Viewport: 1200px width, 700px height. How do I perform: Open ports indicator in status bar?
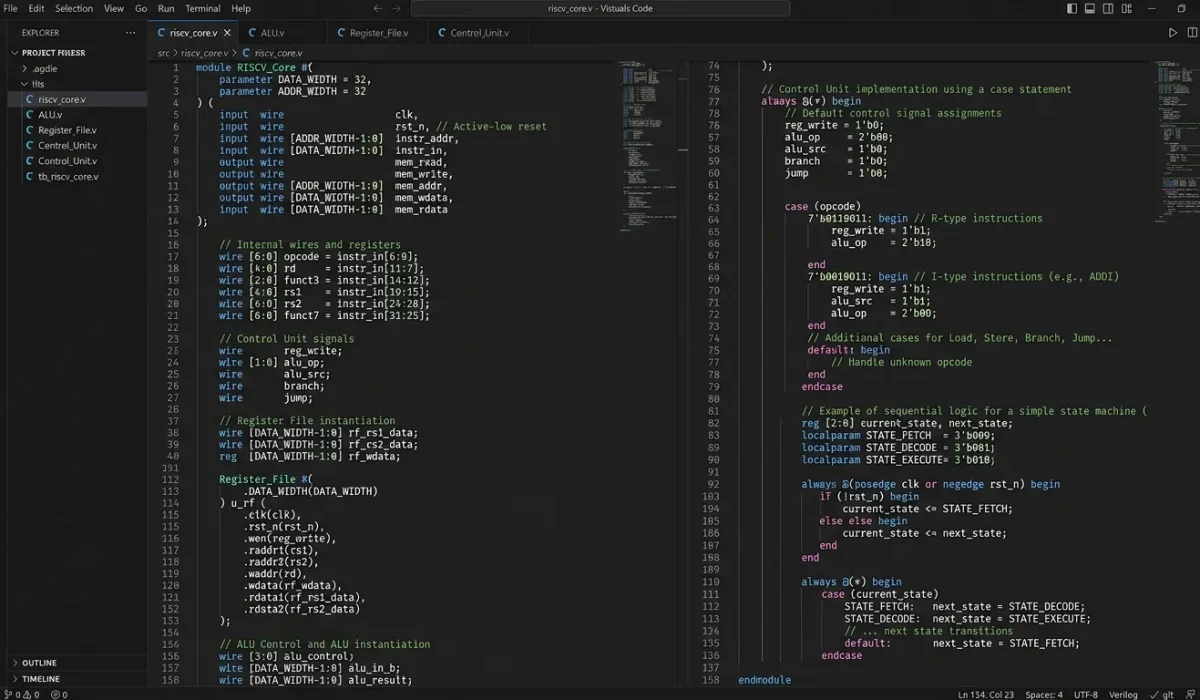pyautogui.click(x=59, y=693)
